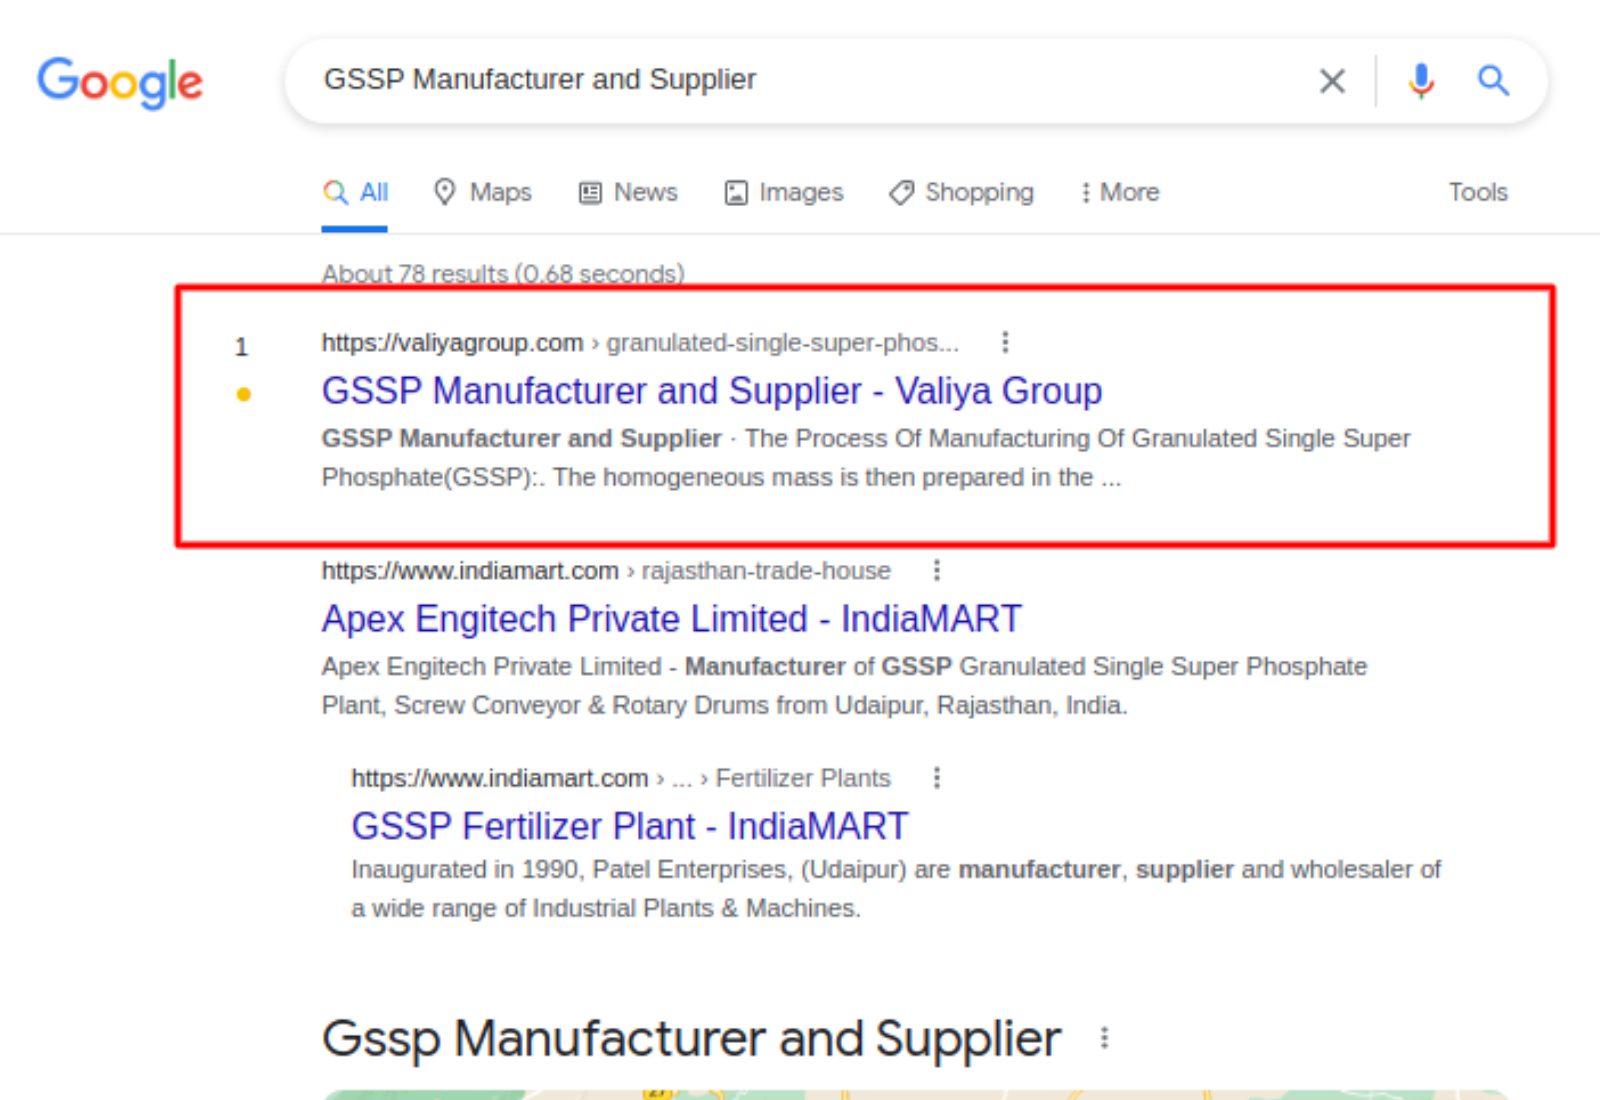The image size is (1600, 1100).
Task: Expand the Tools options
Action: (x=1477, y=192)
